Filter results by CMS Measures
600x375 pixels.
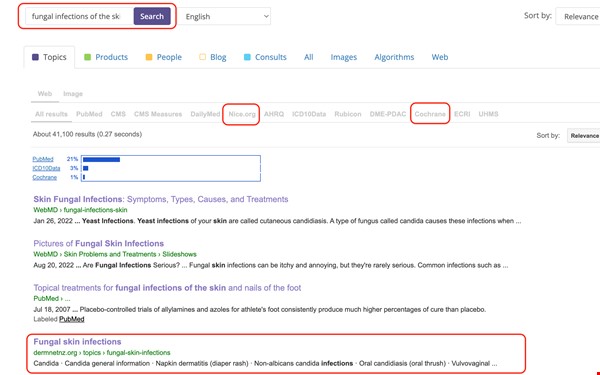[x=158, y=114]
